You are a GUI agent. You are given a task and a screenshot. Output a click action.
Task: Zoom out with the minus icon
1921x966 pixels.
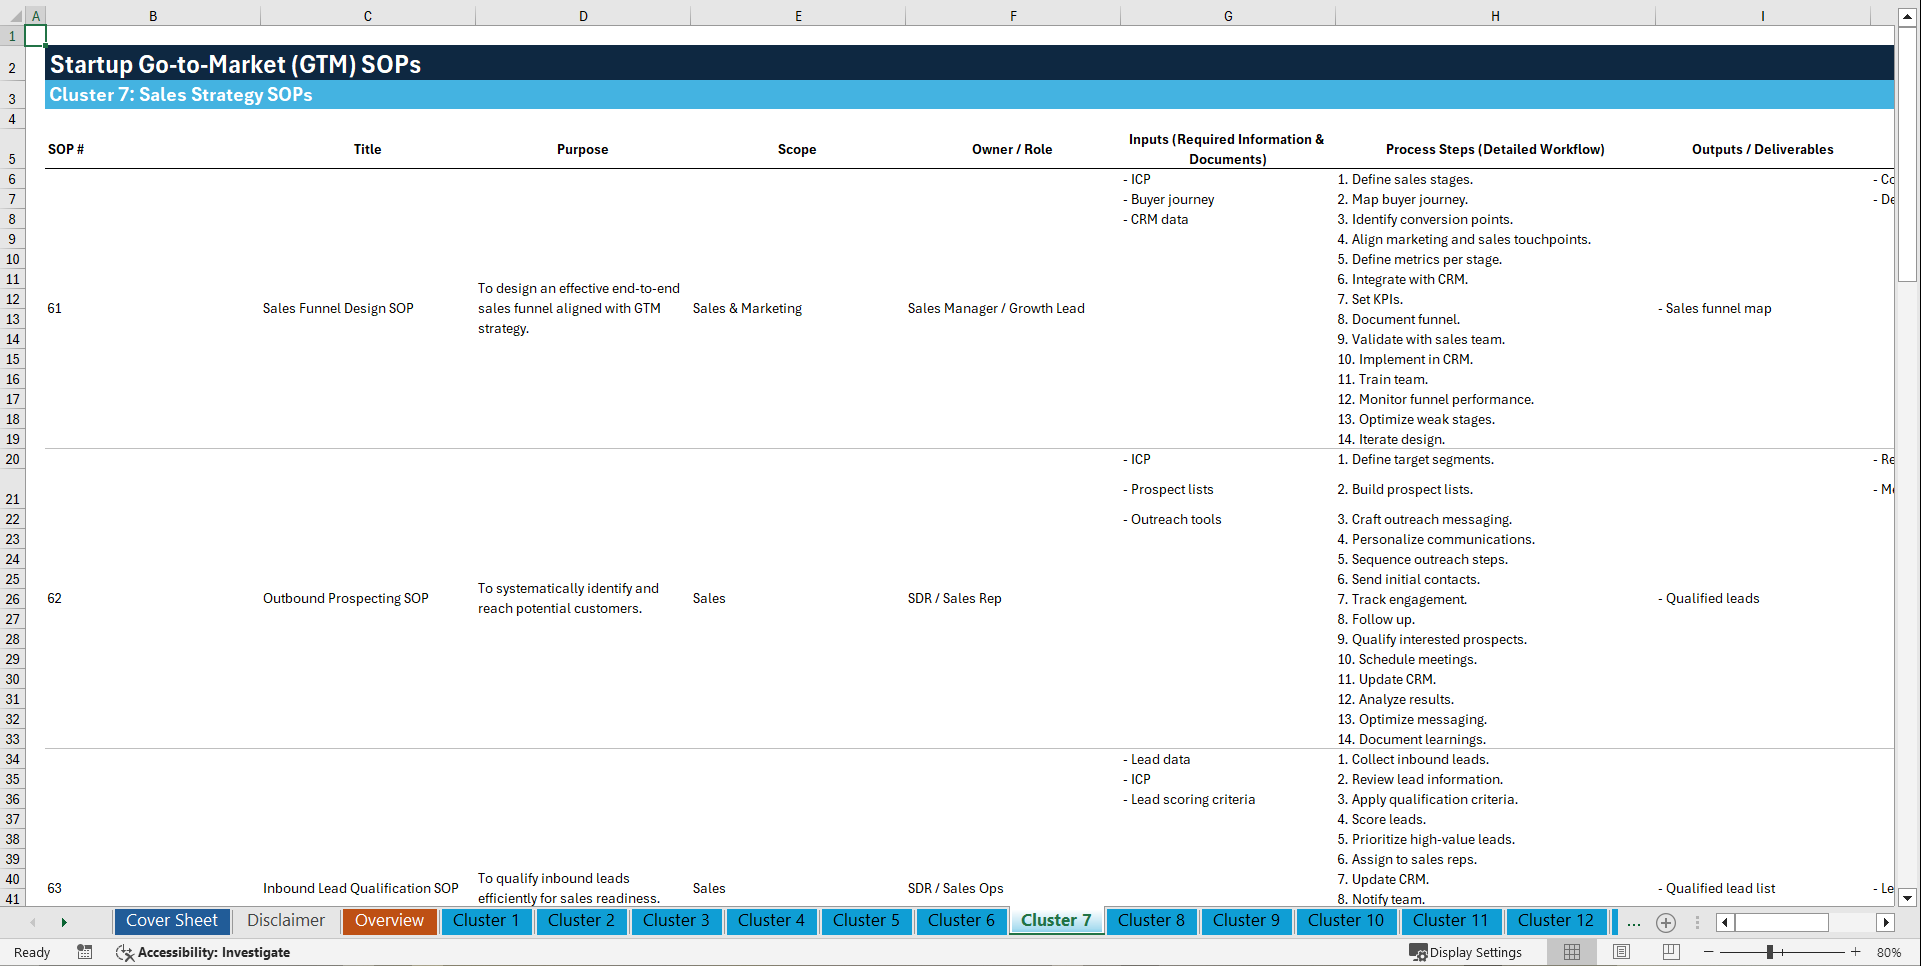click(x=1709, y=952)
